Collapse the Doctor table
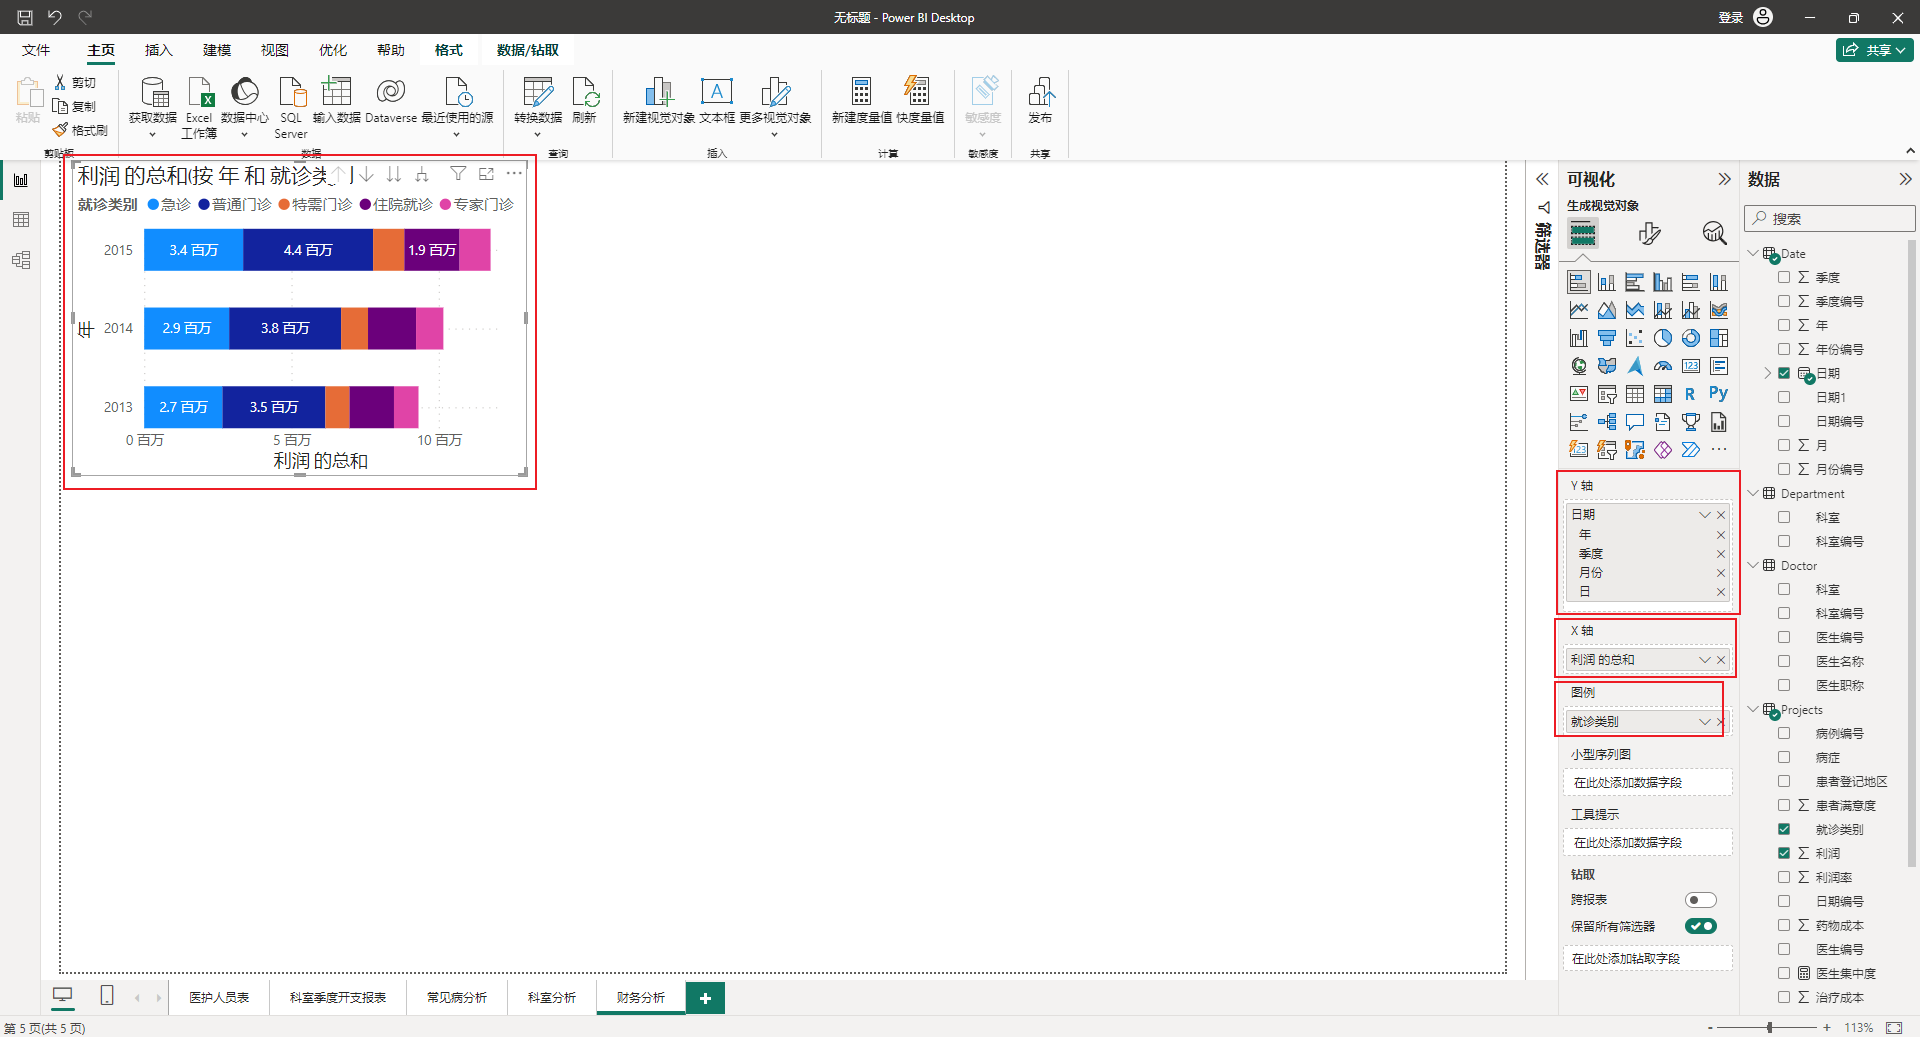 (1753, 565)
